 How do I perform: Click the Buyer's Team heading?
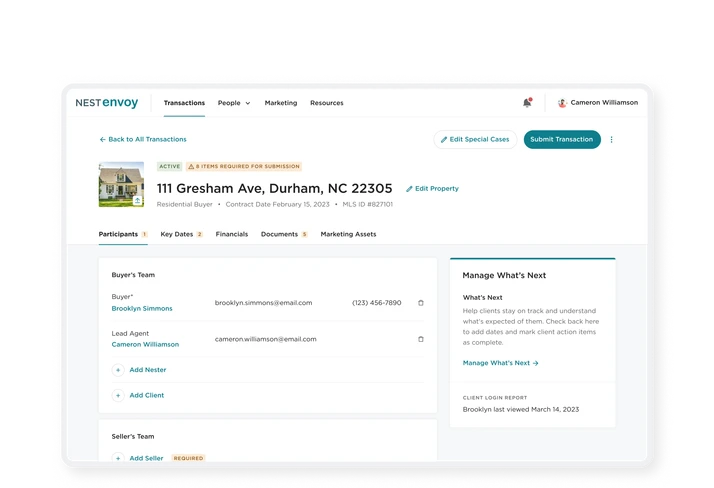click(133, 275)
